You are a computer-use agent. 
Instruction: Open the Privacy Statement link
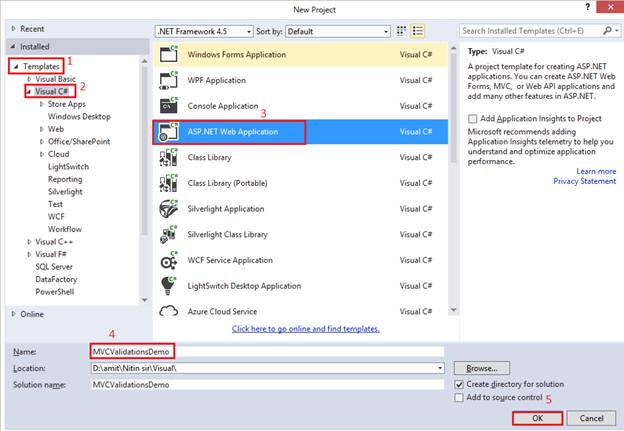pyautogui.click(x=585, y=181)
